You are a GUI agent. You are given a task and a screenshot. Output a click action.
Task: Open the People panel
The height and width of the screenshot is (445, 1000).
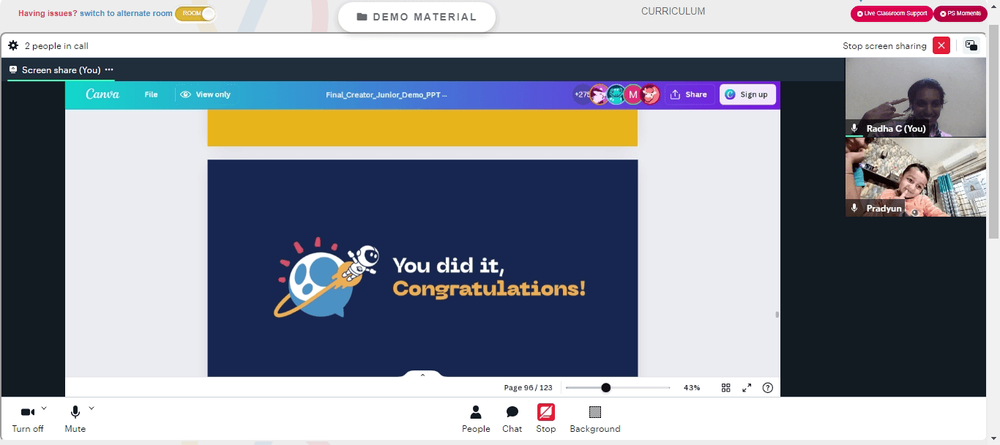click(476, 419)
